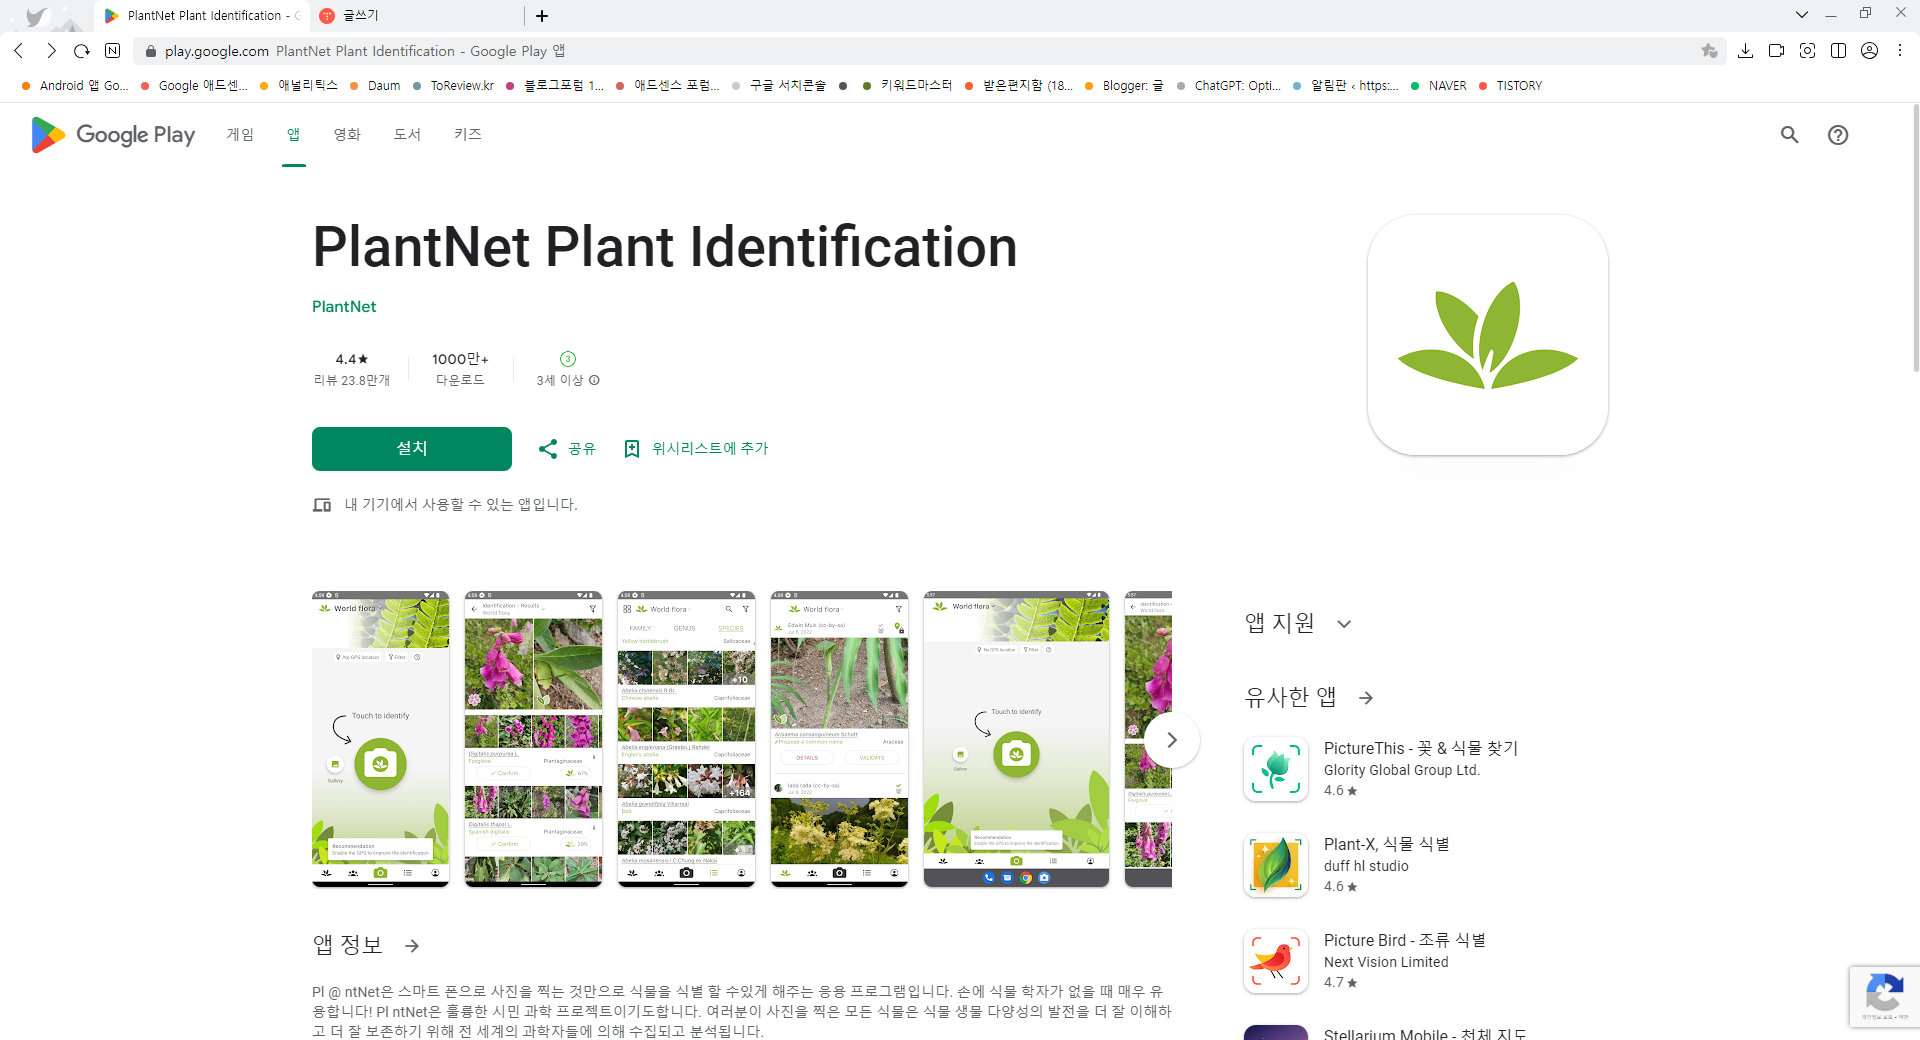This screenshot has height=1040, width=1920.
Task: Click the 설치 install button
Action: (411, 448)
